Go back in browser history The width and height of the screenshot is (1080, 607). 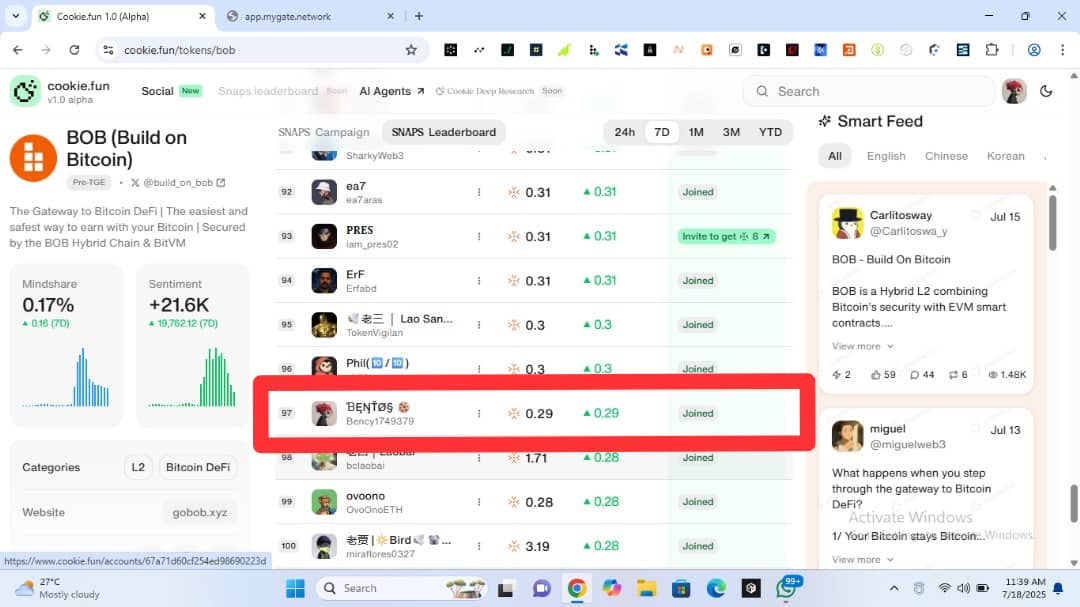[18, 50]
